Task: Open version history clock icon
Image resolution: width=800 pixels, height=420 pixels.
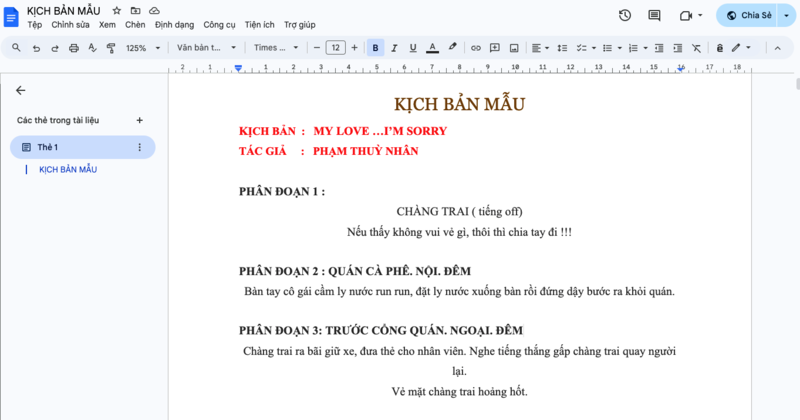Action: click(625, 15)
